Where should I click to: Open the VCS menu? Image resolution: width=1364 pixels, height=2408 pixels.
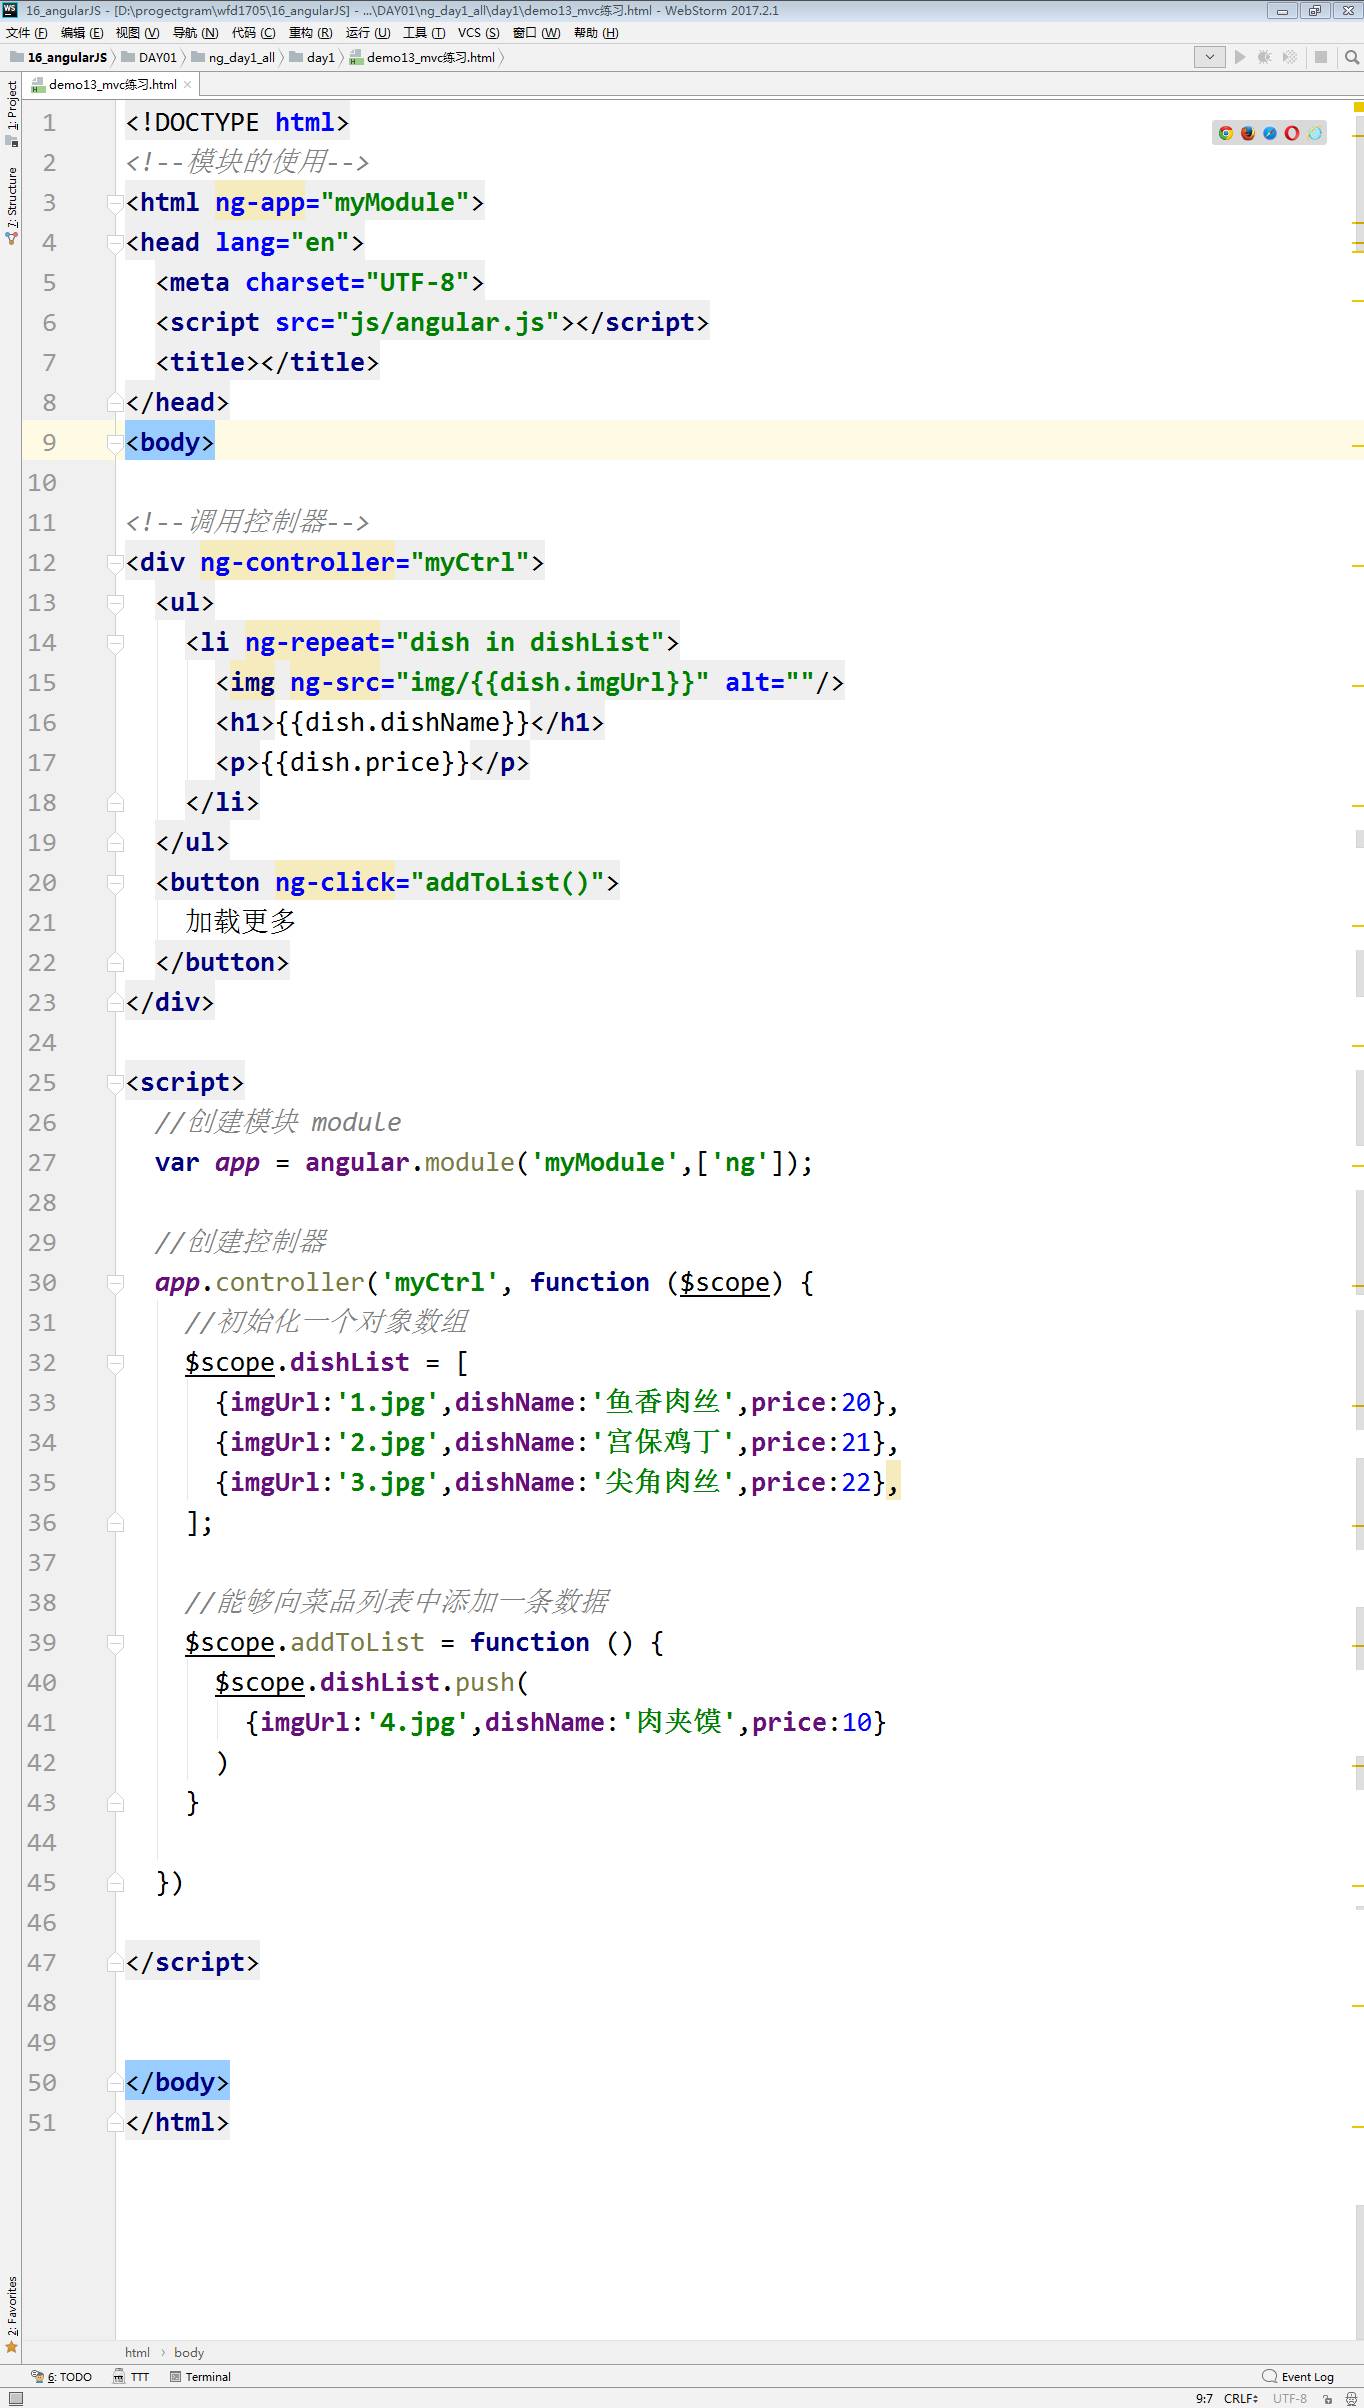(x=478, y=33)
